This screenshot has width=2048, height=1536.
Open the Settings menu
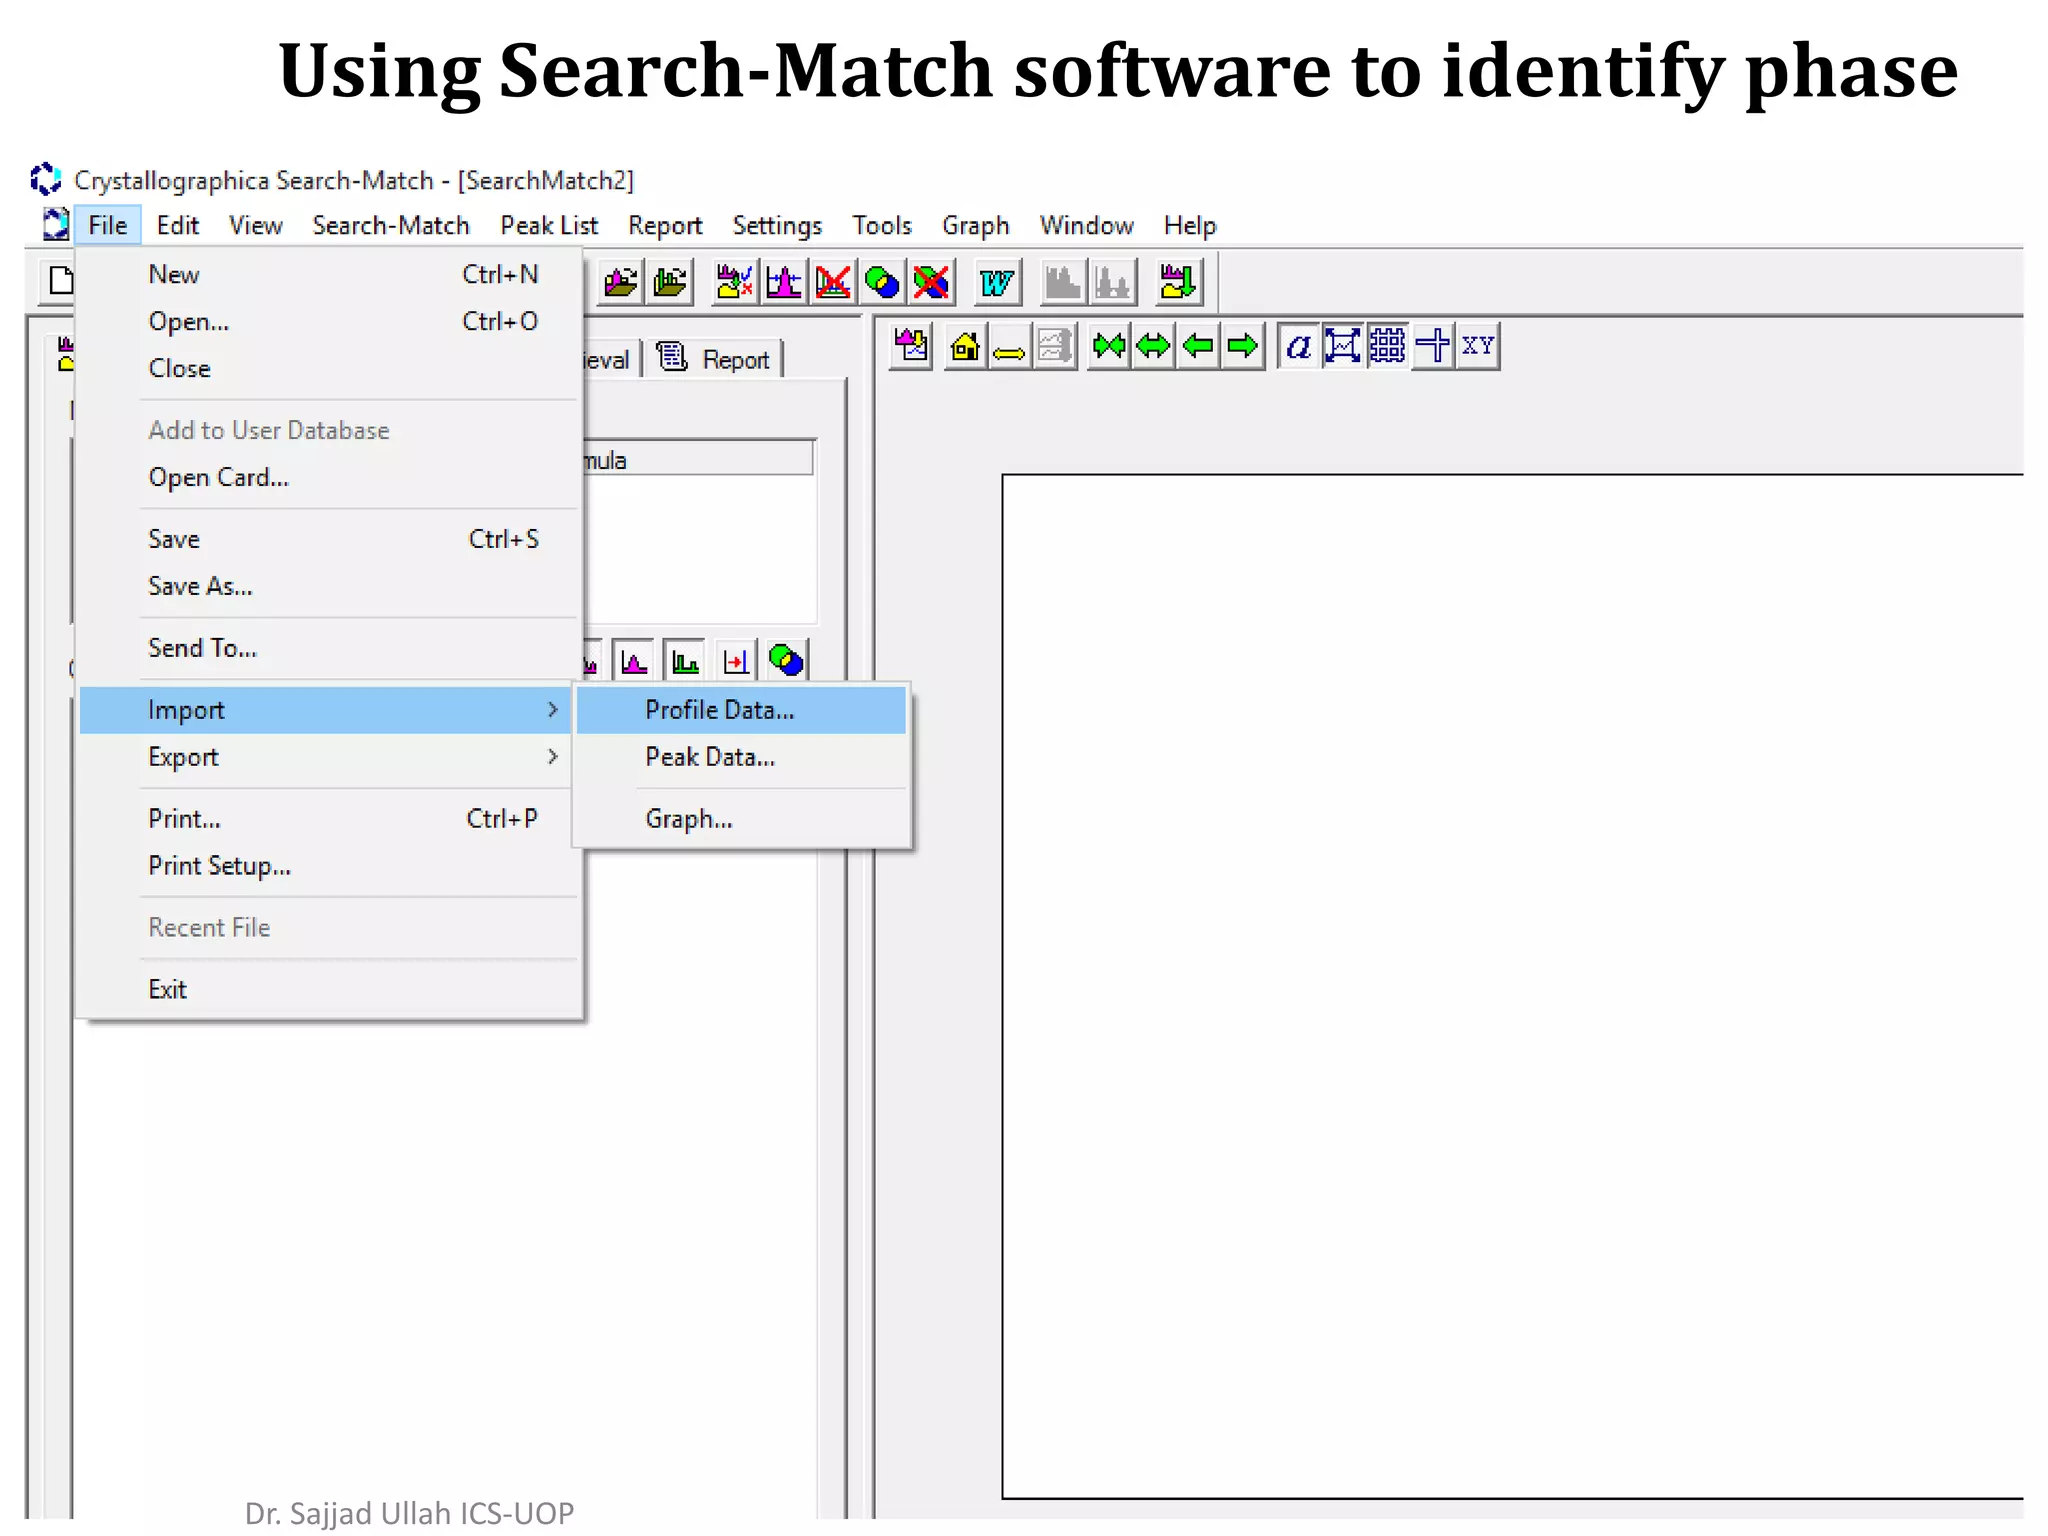[777, 225]
